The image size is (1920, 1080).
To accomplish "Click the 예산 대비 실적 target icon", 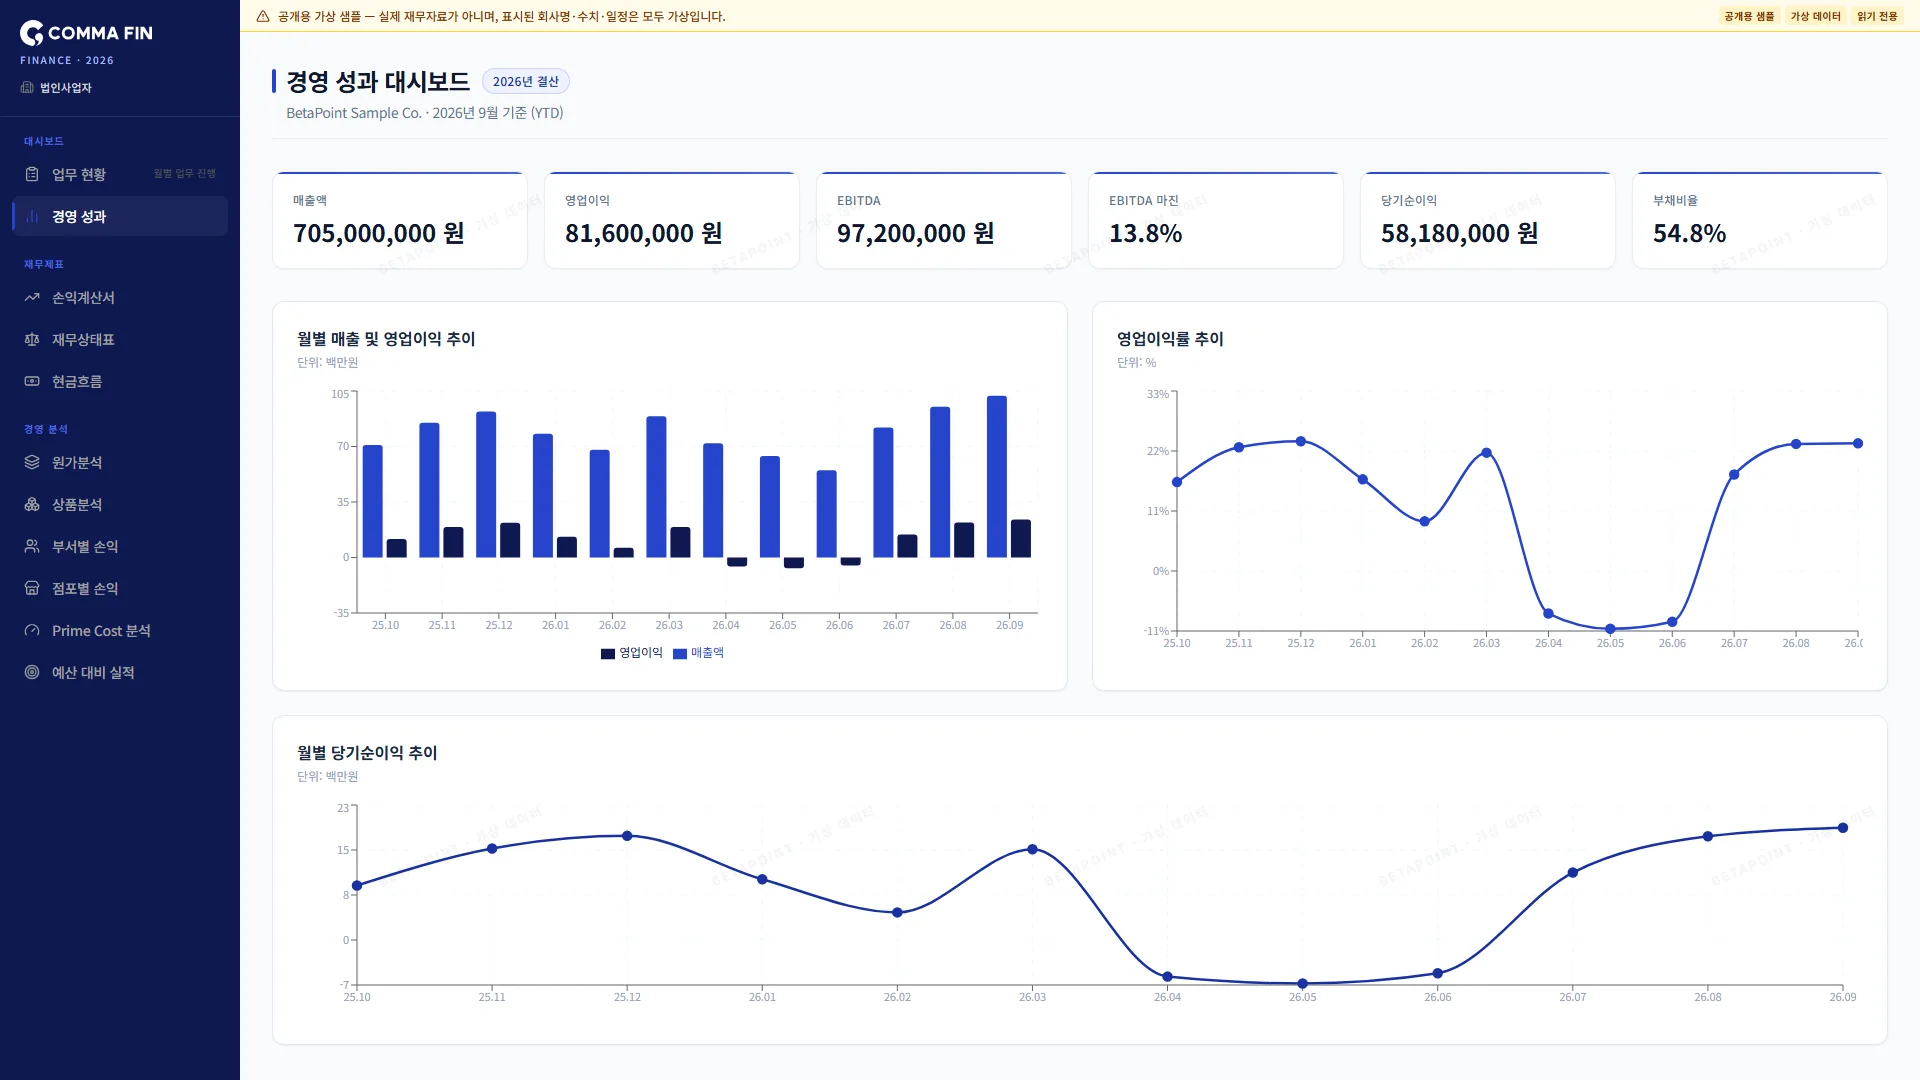I will pos(32,672).
